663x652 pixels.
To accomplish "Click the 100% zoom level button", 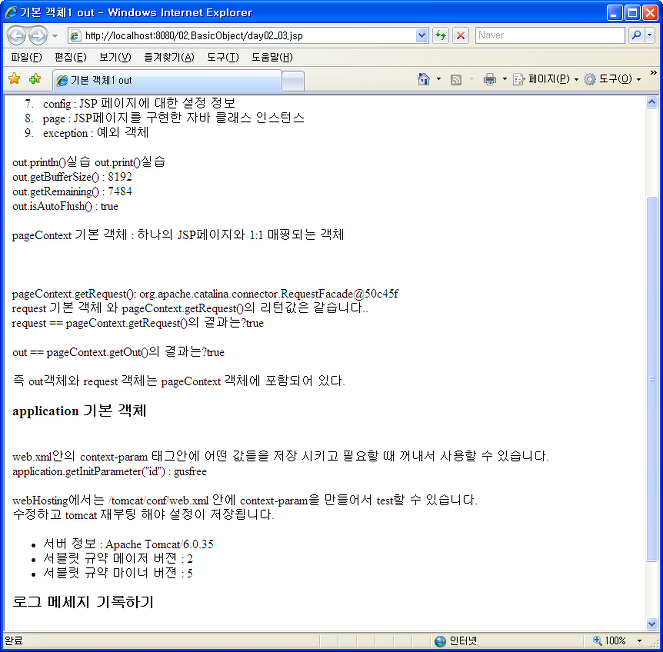I will pos(610,641).
